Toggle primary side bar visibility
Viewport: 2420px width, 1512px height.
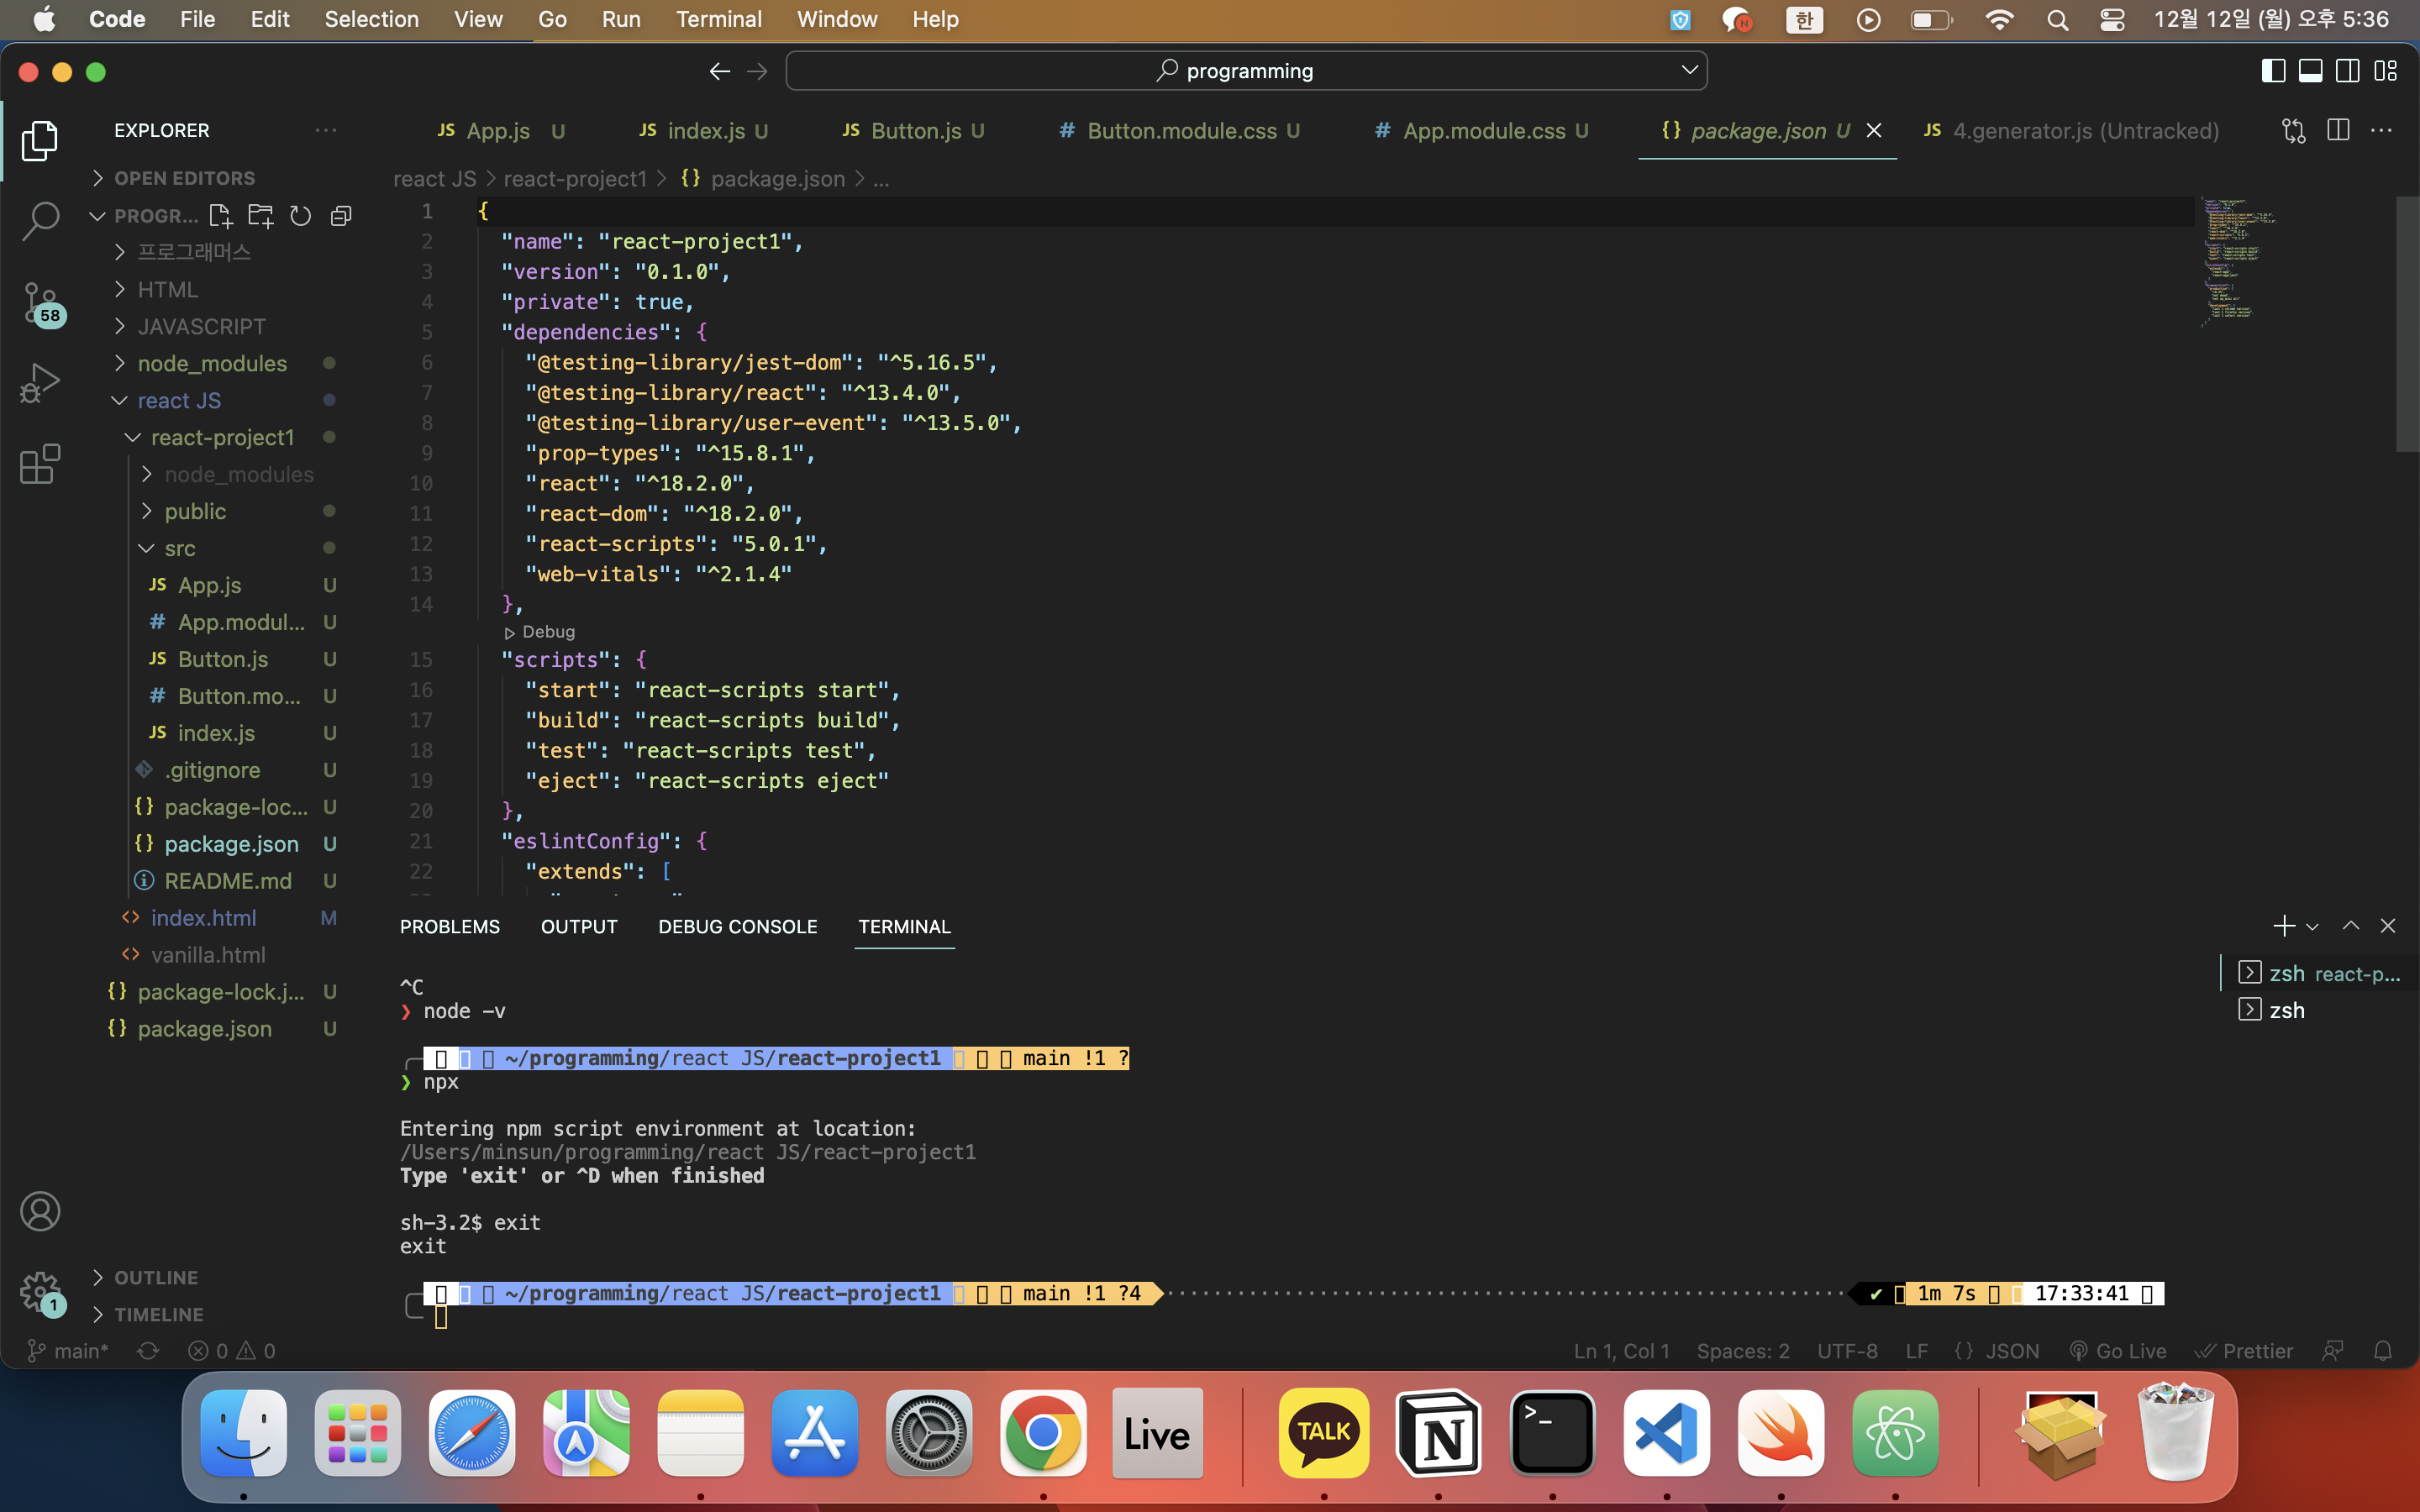(x=2272, y=71)
